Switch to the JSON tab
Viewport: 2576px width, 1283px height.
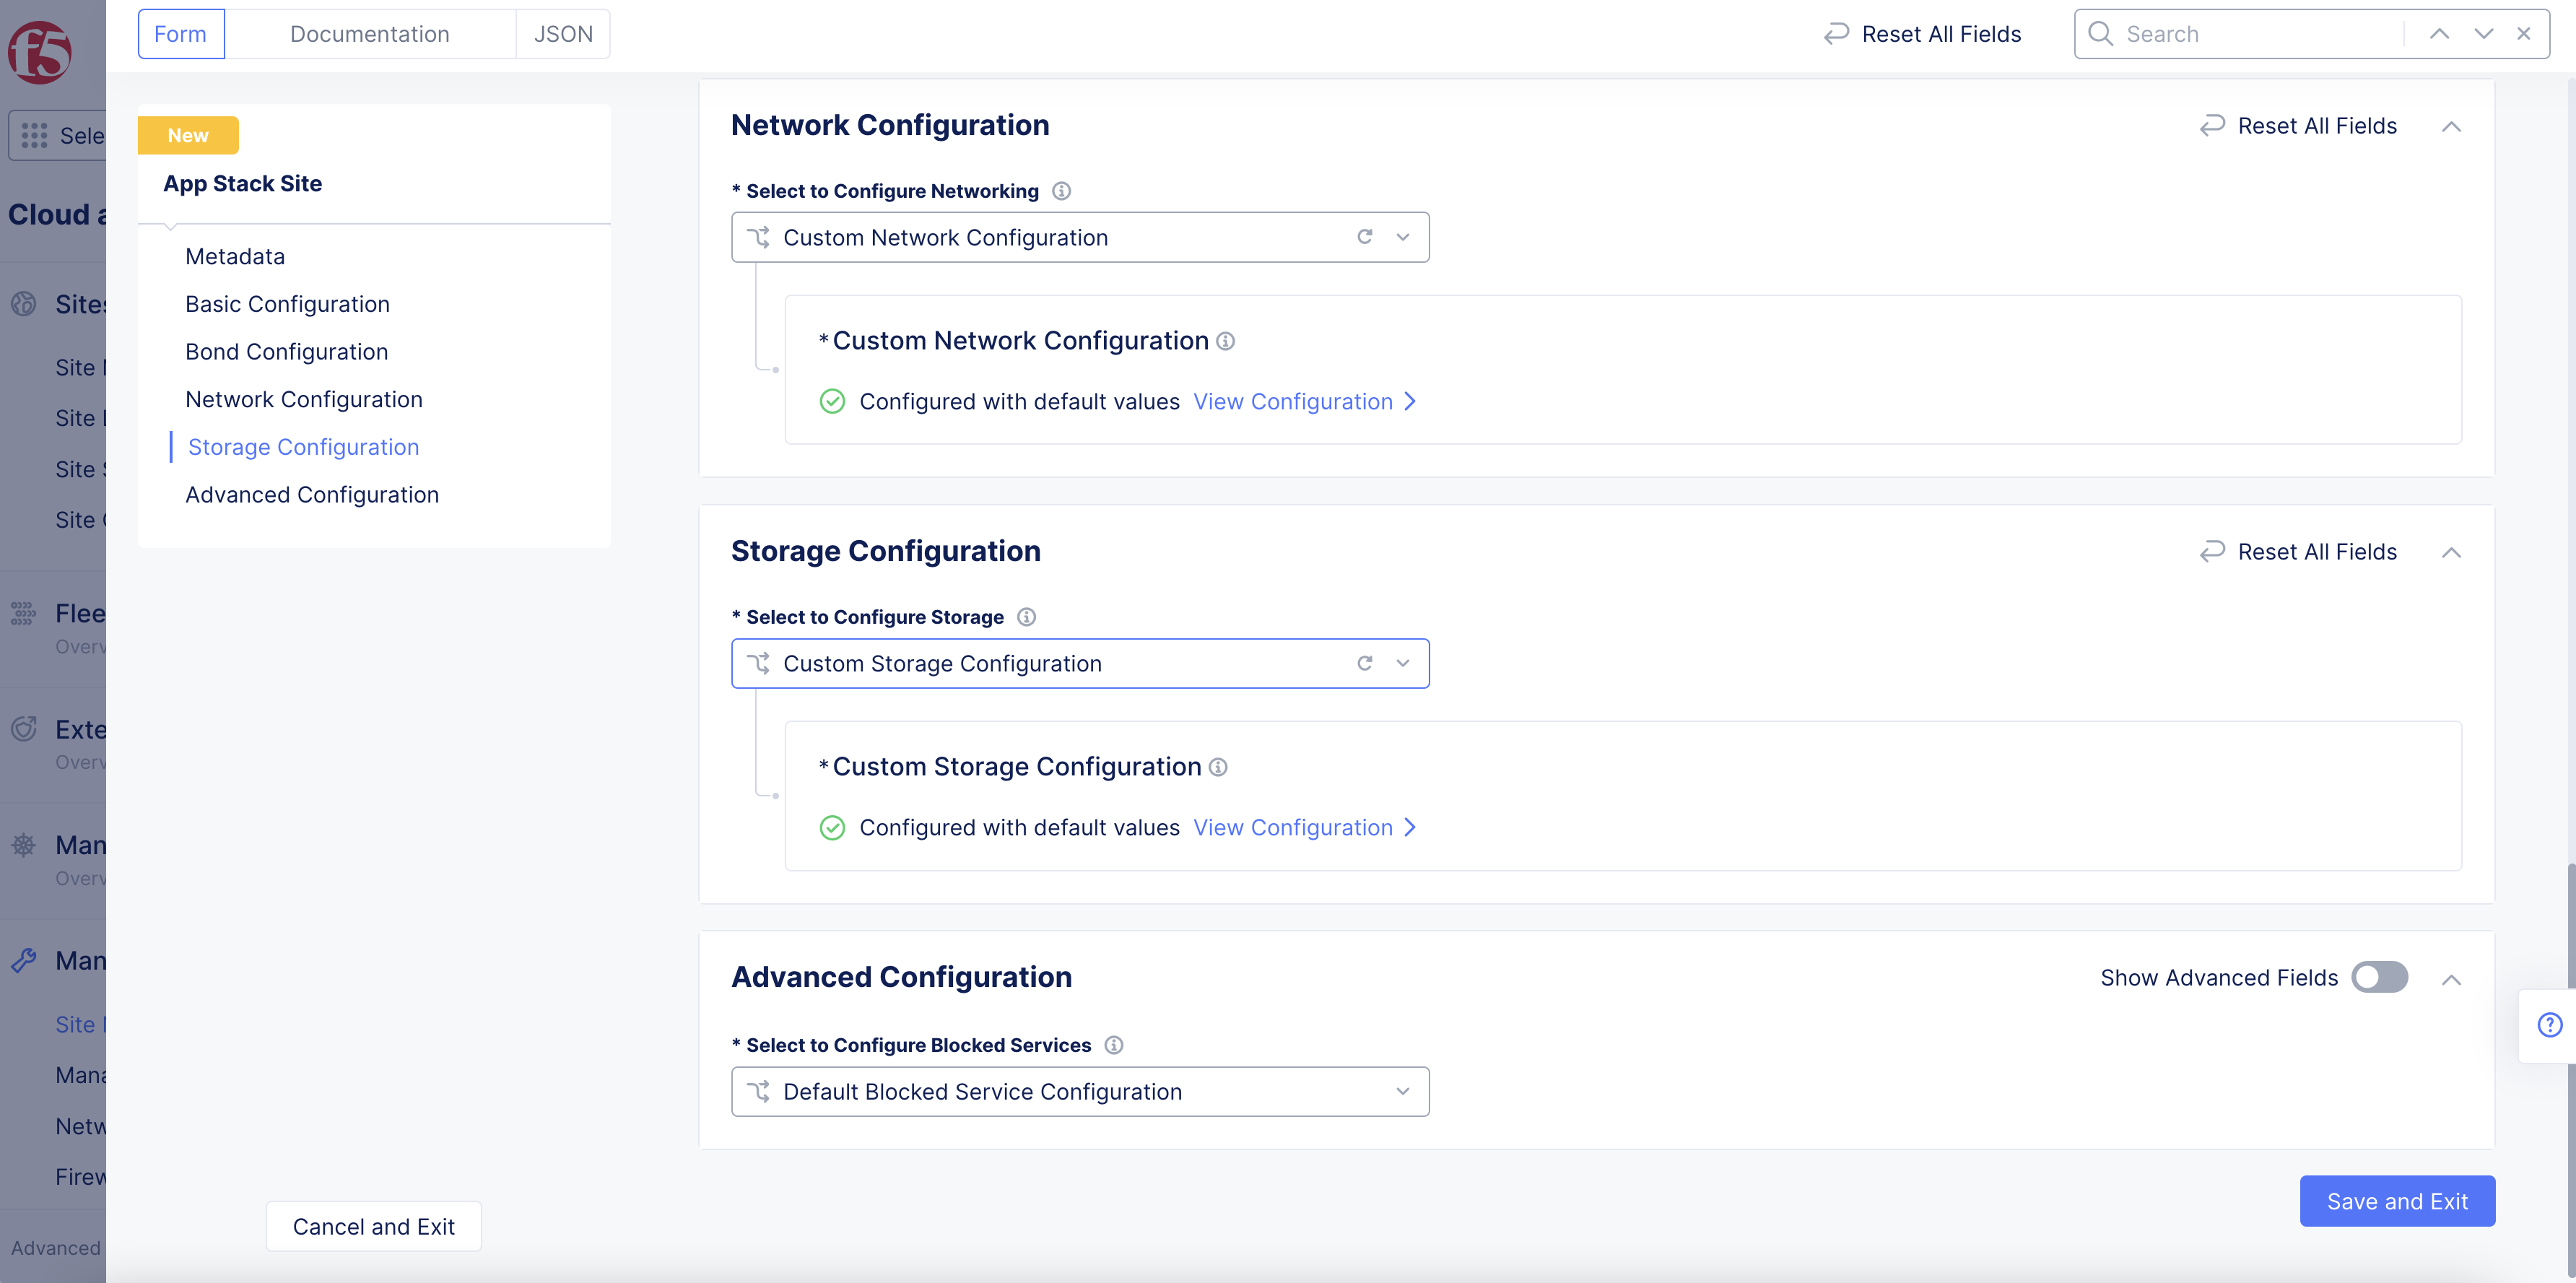(x=562, y=33)
